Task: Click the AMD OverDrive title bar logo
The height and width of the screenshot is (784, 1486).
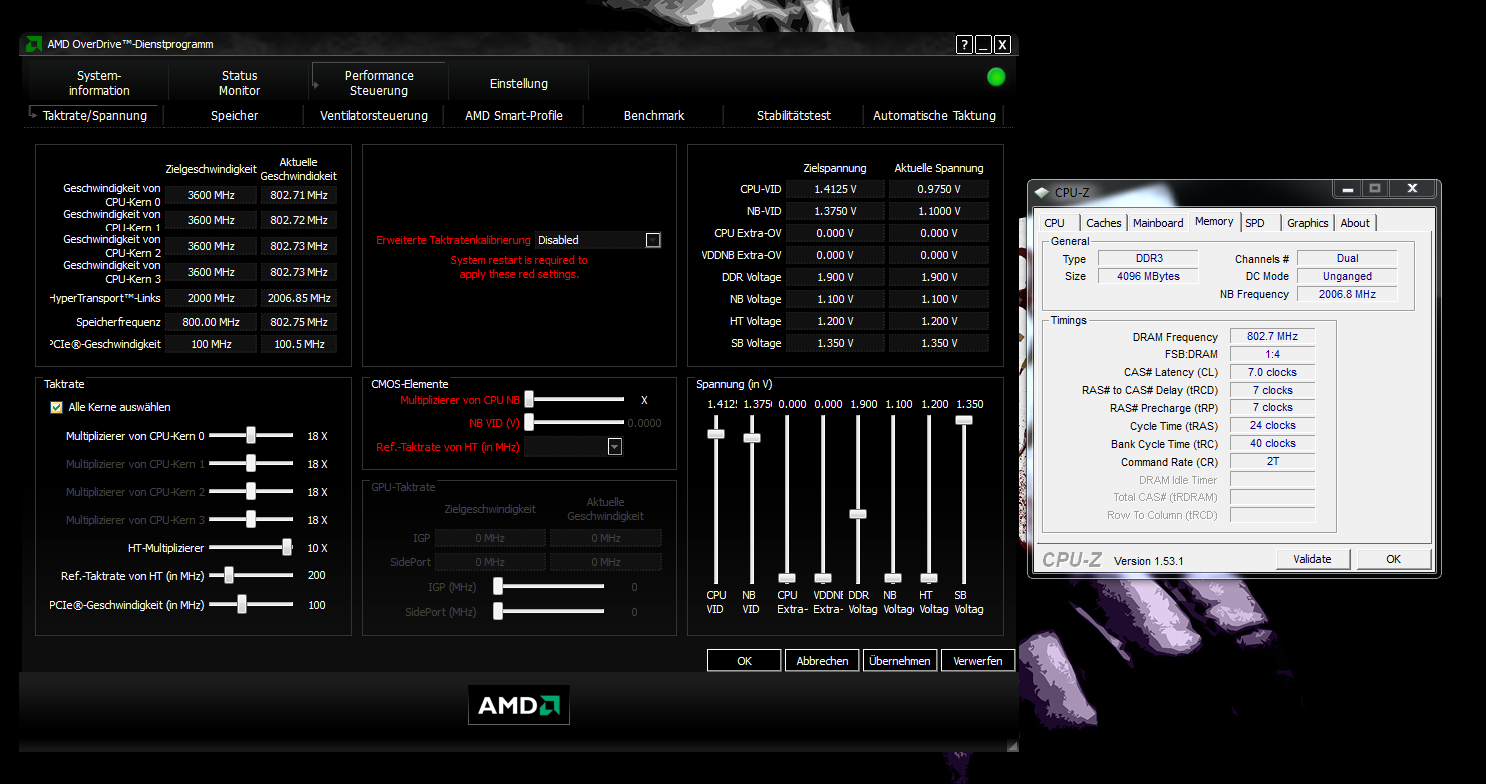Action: [x=33, y=44]
